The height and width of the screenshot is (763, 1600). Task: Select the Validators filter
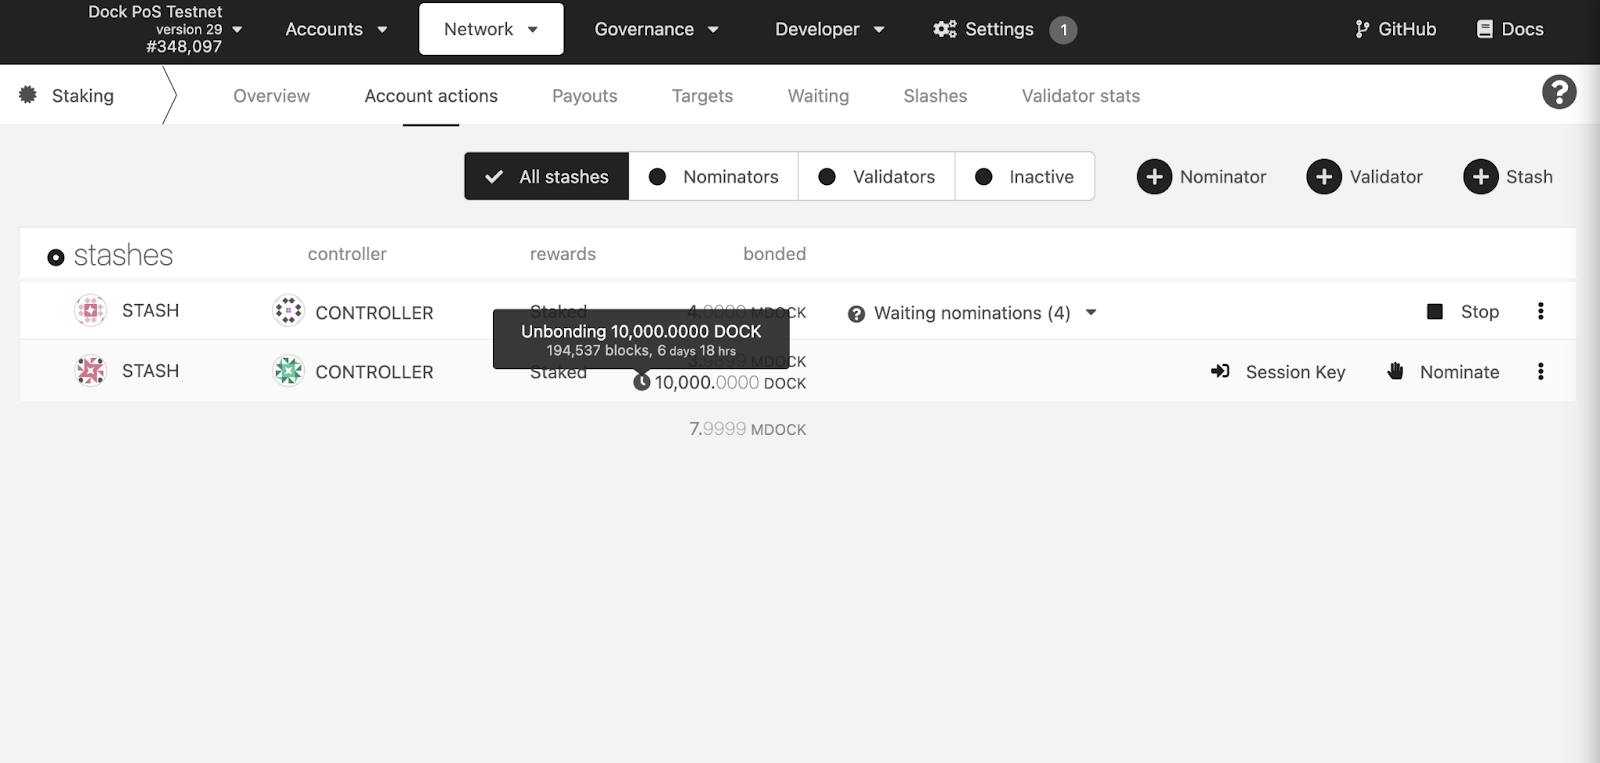pyautogui.click(x=877, y=176)
